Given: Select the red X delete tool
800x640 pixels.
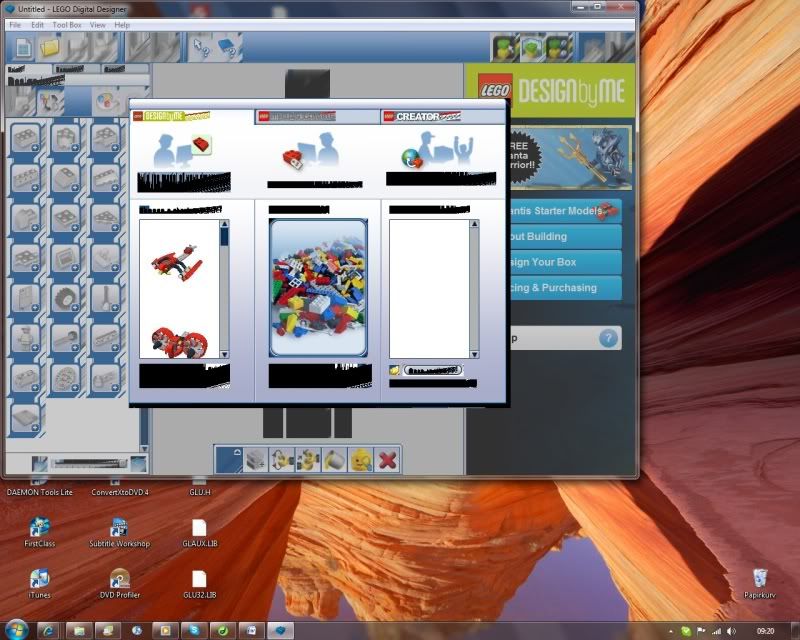Looking at the screenshot, I should (x=387, y=460).
